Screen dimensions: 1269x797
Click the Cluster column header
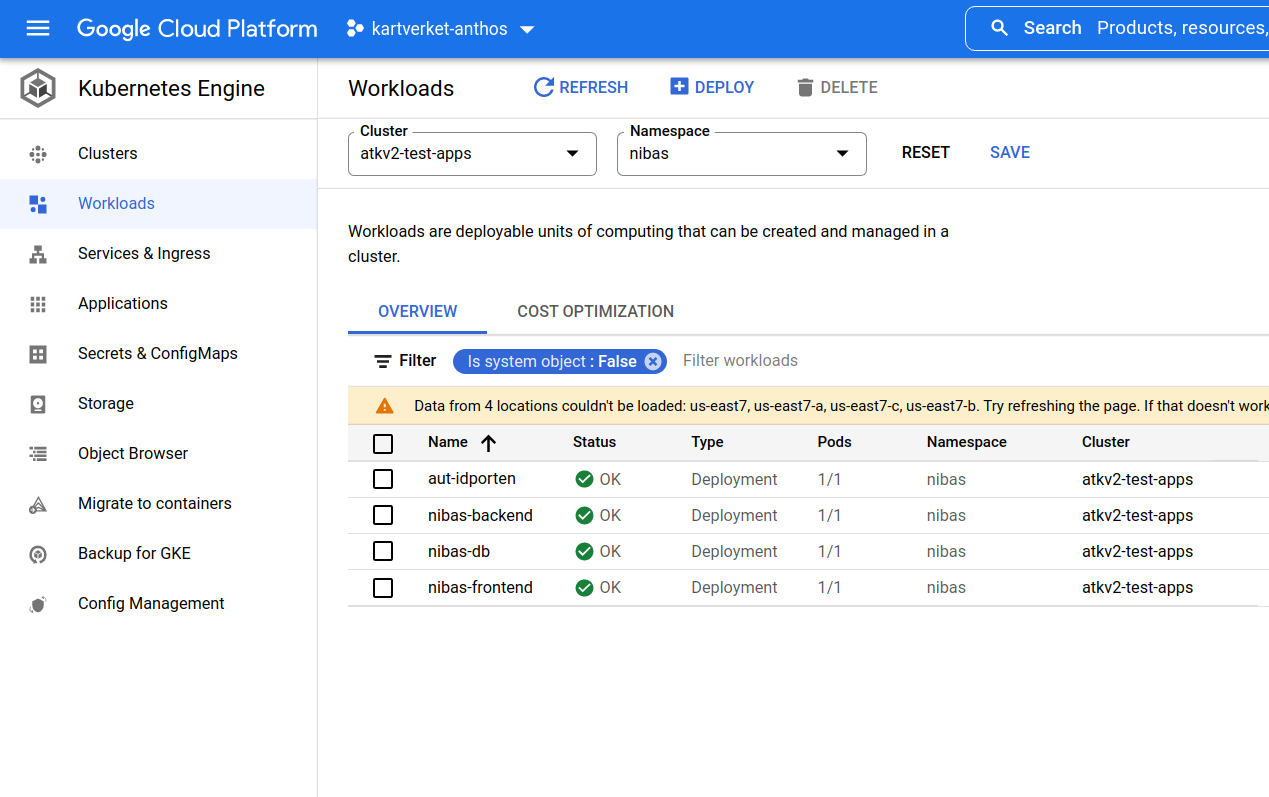click(x=1106, y=442)
